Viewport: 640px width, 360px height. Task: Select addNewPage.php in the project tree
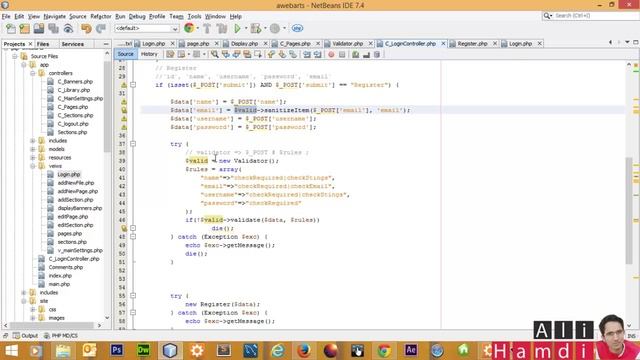tap(78, 191)
